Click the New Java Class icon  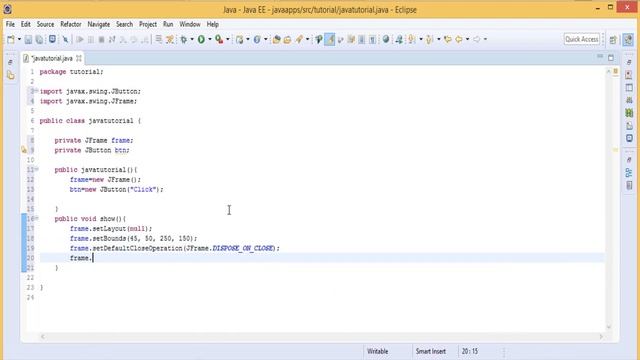pos(257,39)
